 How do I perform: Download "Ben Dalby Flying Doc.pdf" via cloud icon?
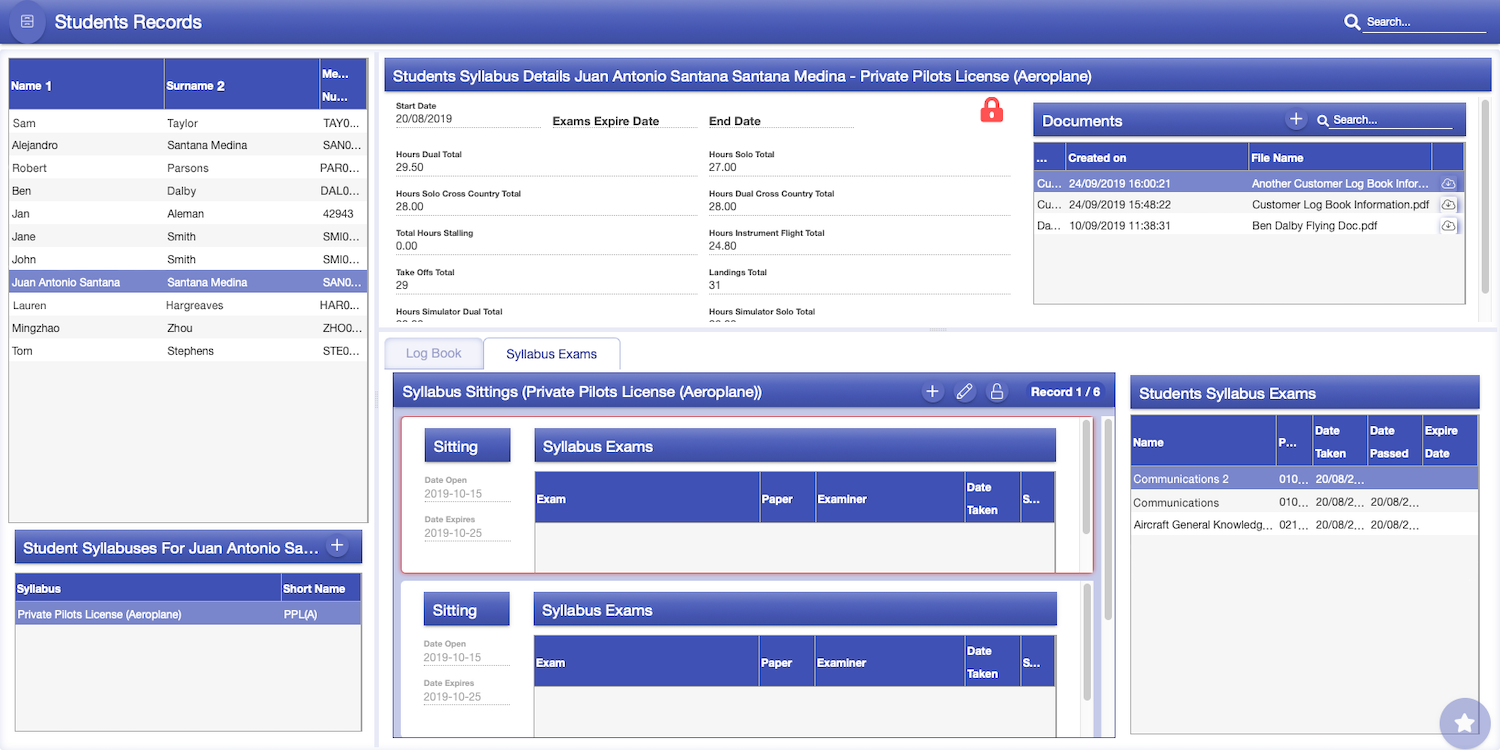[1449, 225]
